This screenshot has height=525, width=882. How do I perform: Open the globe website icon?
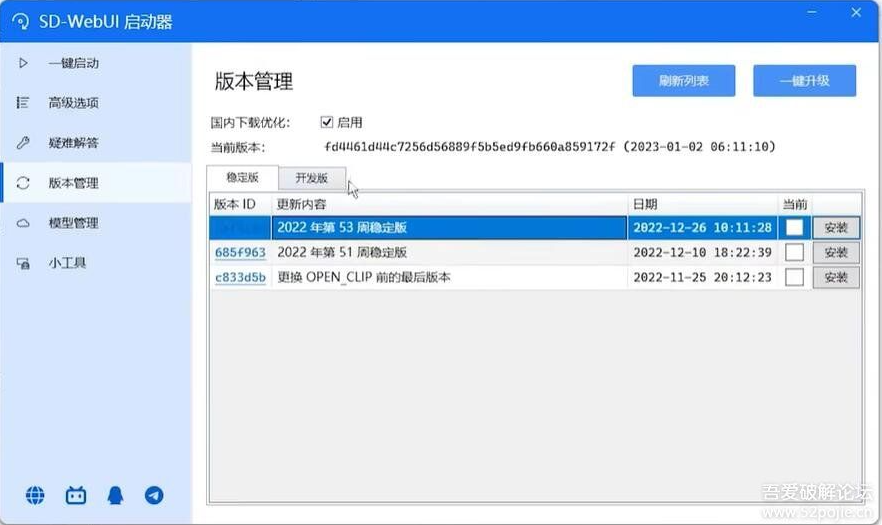35,495
